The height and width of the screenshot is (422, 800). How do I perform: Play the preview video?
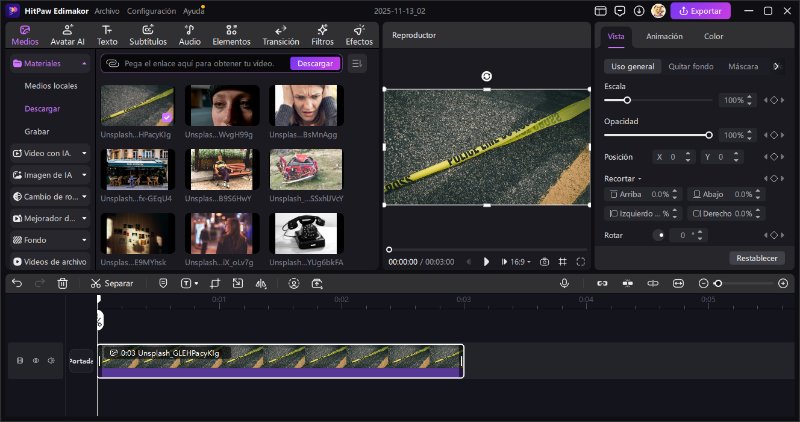coord(486,262)
